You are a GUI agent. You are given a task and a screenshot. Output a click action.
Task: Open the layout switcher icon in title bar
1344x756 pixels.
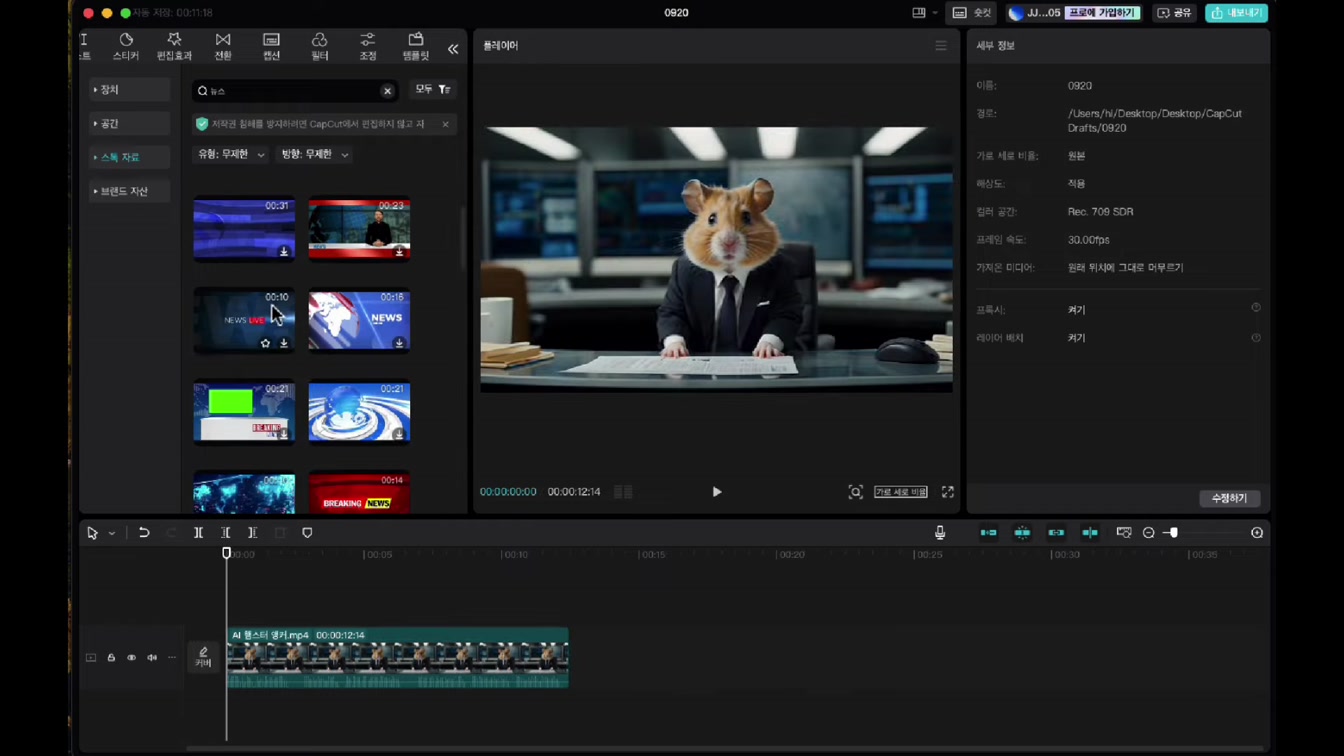(919, 13)
